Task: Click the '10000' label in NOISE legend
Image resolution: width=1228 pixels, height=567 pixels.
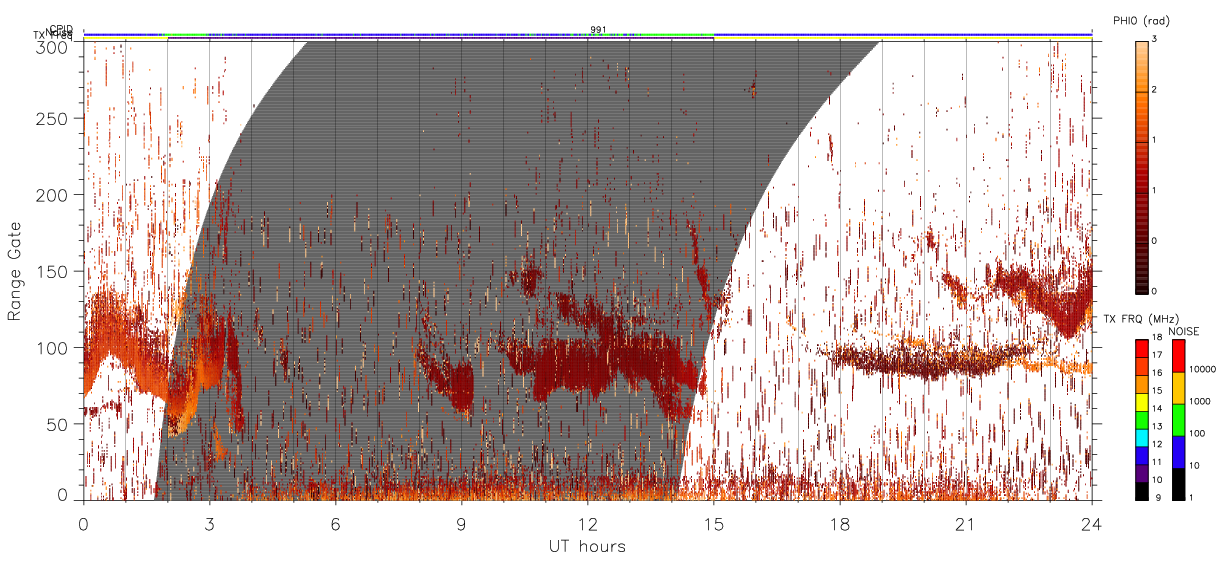Action: [1203, 369]
